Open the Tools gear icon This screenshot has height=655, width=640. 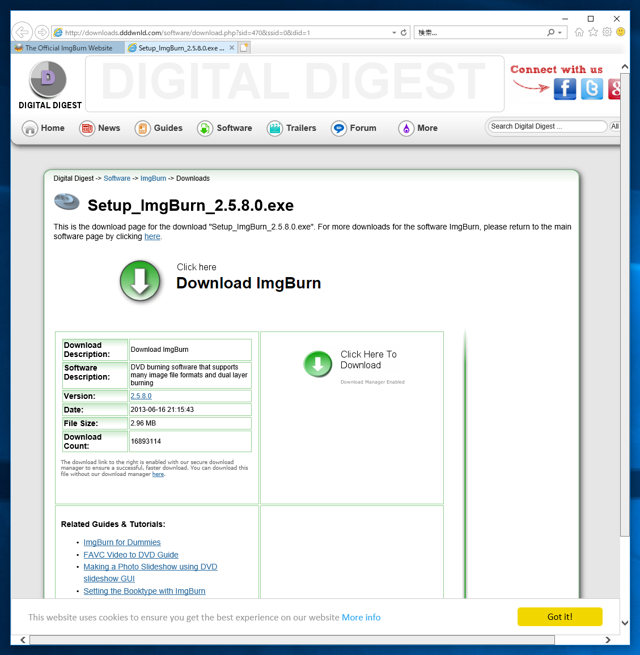pos(607,32)
